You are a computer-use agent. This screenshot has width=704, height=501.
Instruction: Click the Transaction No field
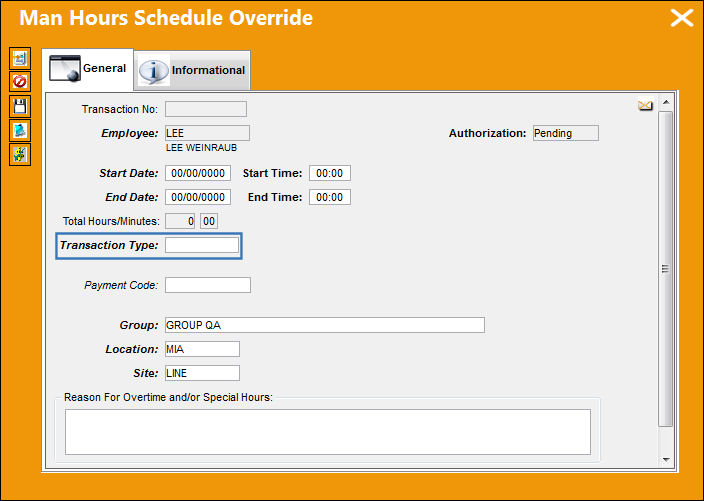click(206, 109)
